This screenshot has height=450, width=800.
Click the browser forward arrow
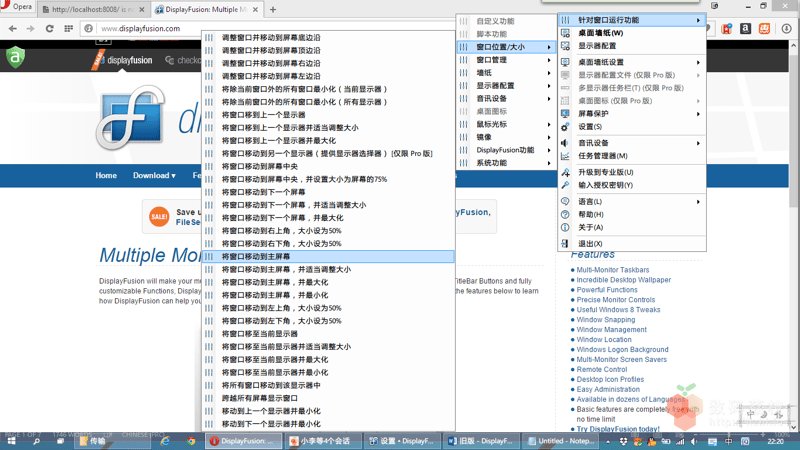point(31,29)
